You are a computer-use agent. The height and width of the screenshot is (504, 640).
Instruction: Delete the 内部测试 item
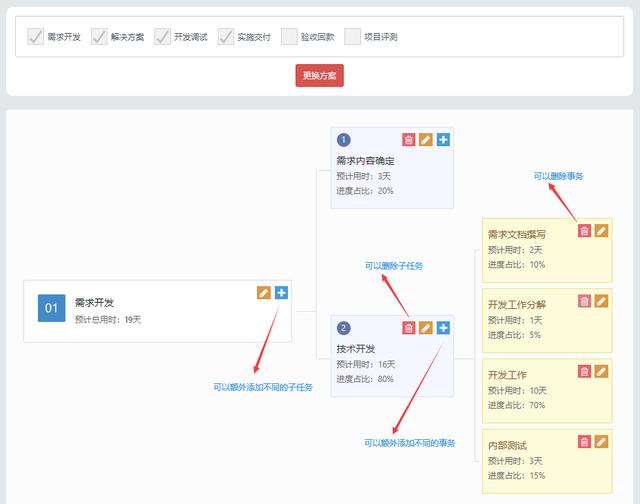(x=584, y=442)
